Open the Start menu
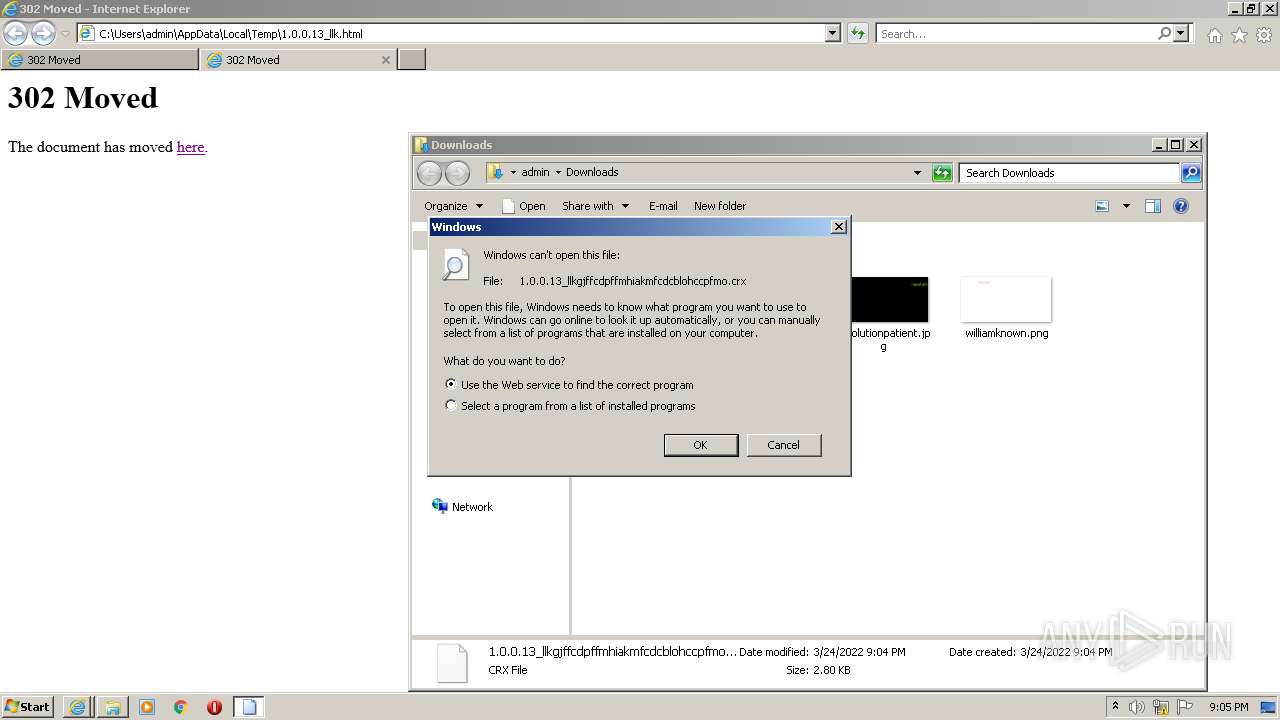This screenshot has width=1280, height=720. [x=27, y=707]
